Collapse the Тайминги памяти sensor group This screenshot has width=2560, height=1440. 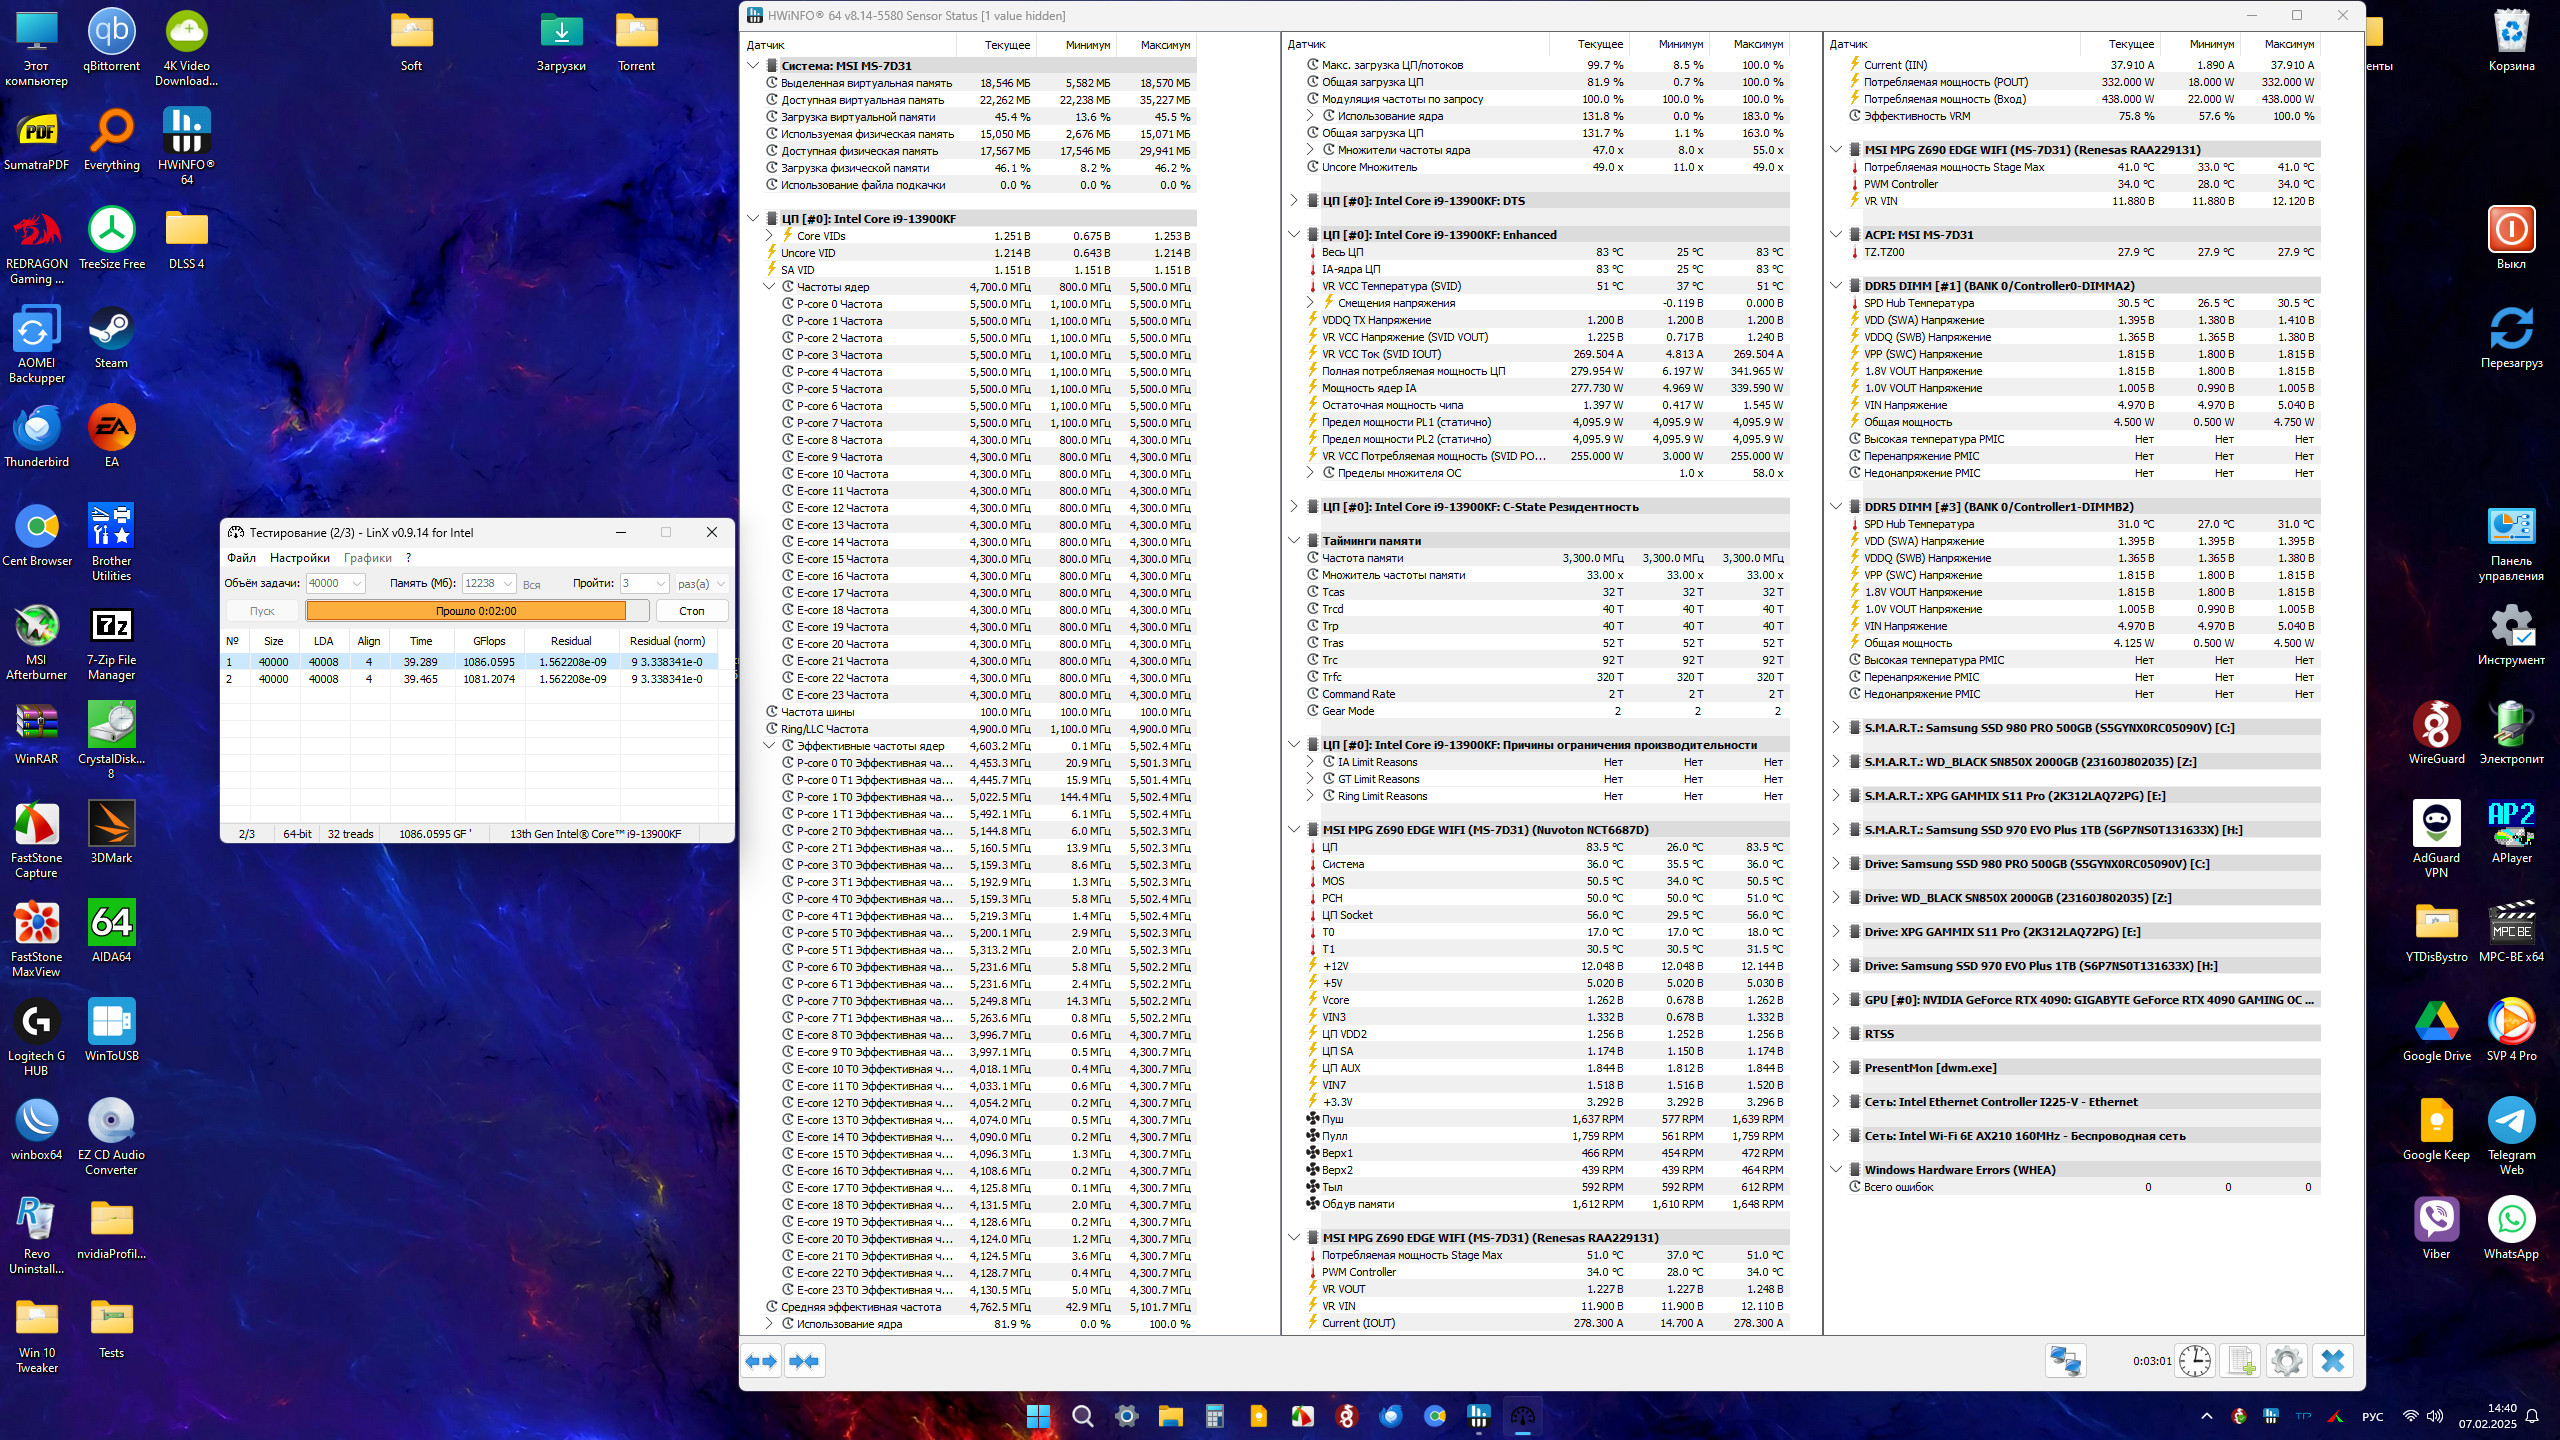point(1294,541)
